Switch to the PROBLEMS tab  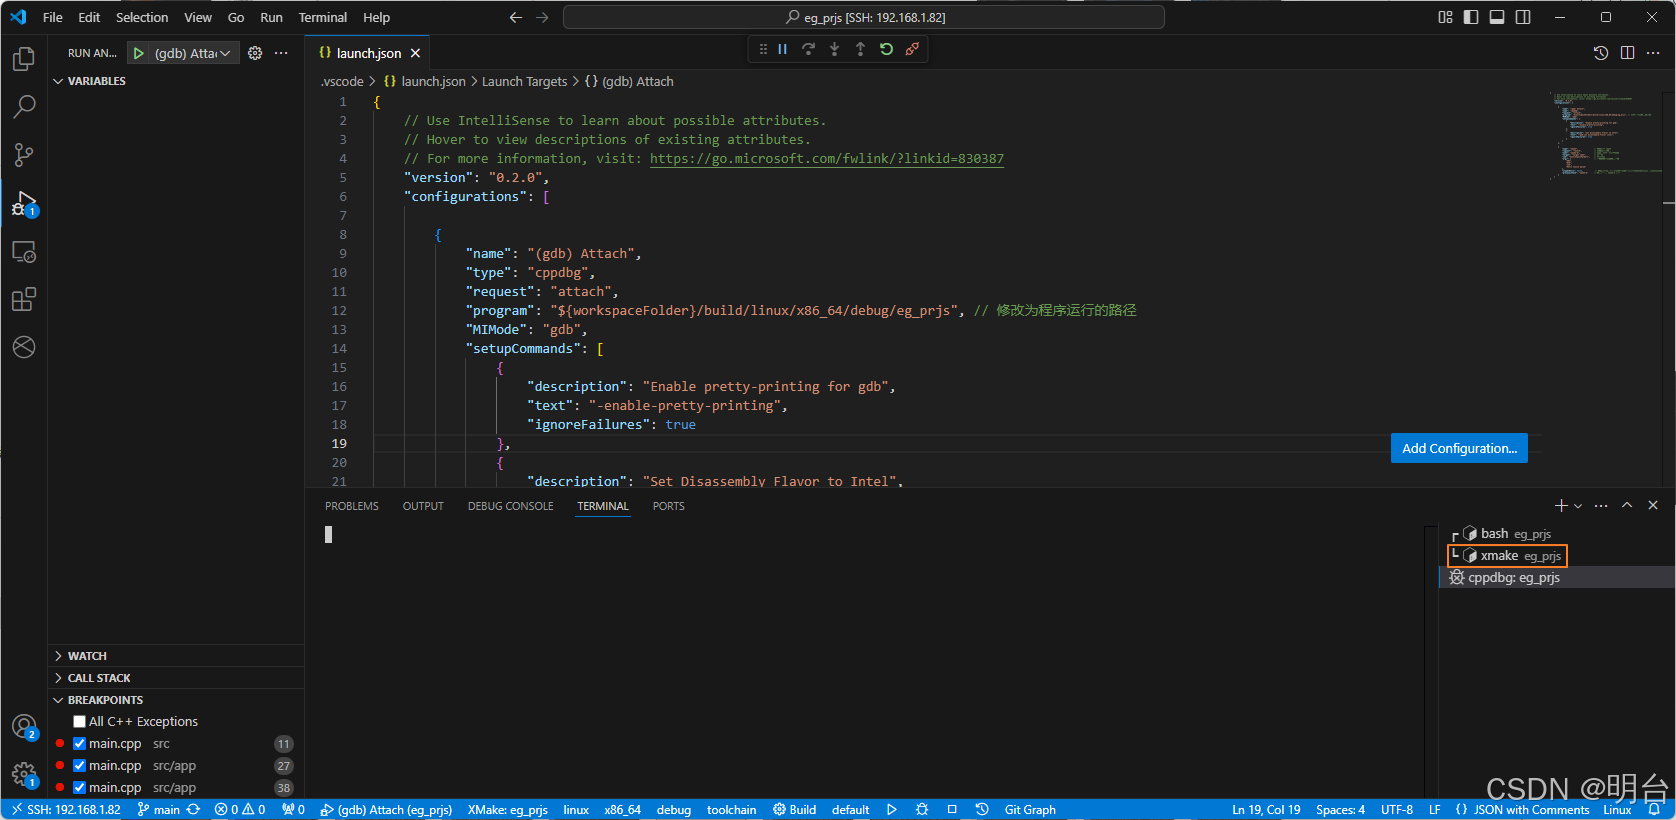(352, 506)
